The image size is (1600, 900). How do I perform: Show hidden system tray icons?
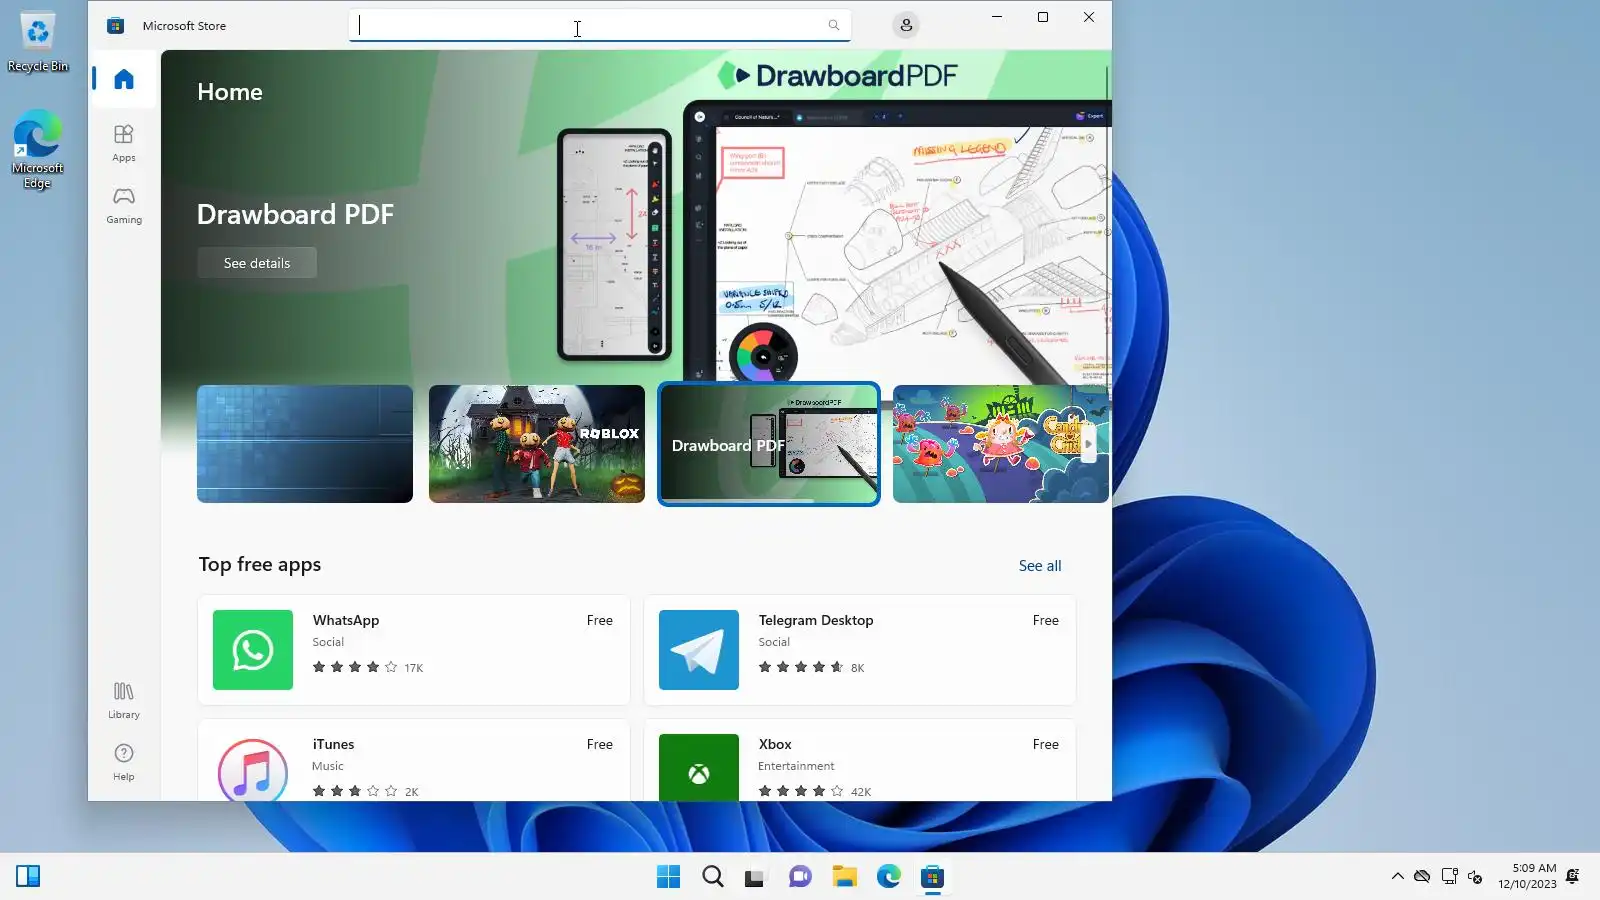pyautogui.click(x=1397, y=877)
